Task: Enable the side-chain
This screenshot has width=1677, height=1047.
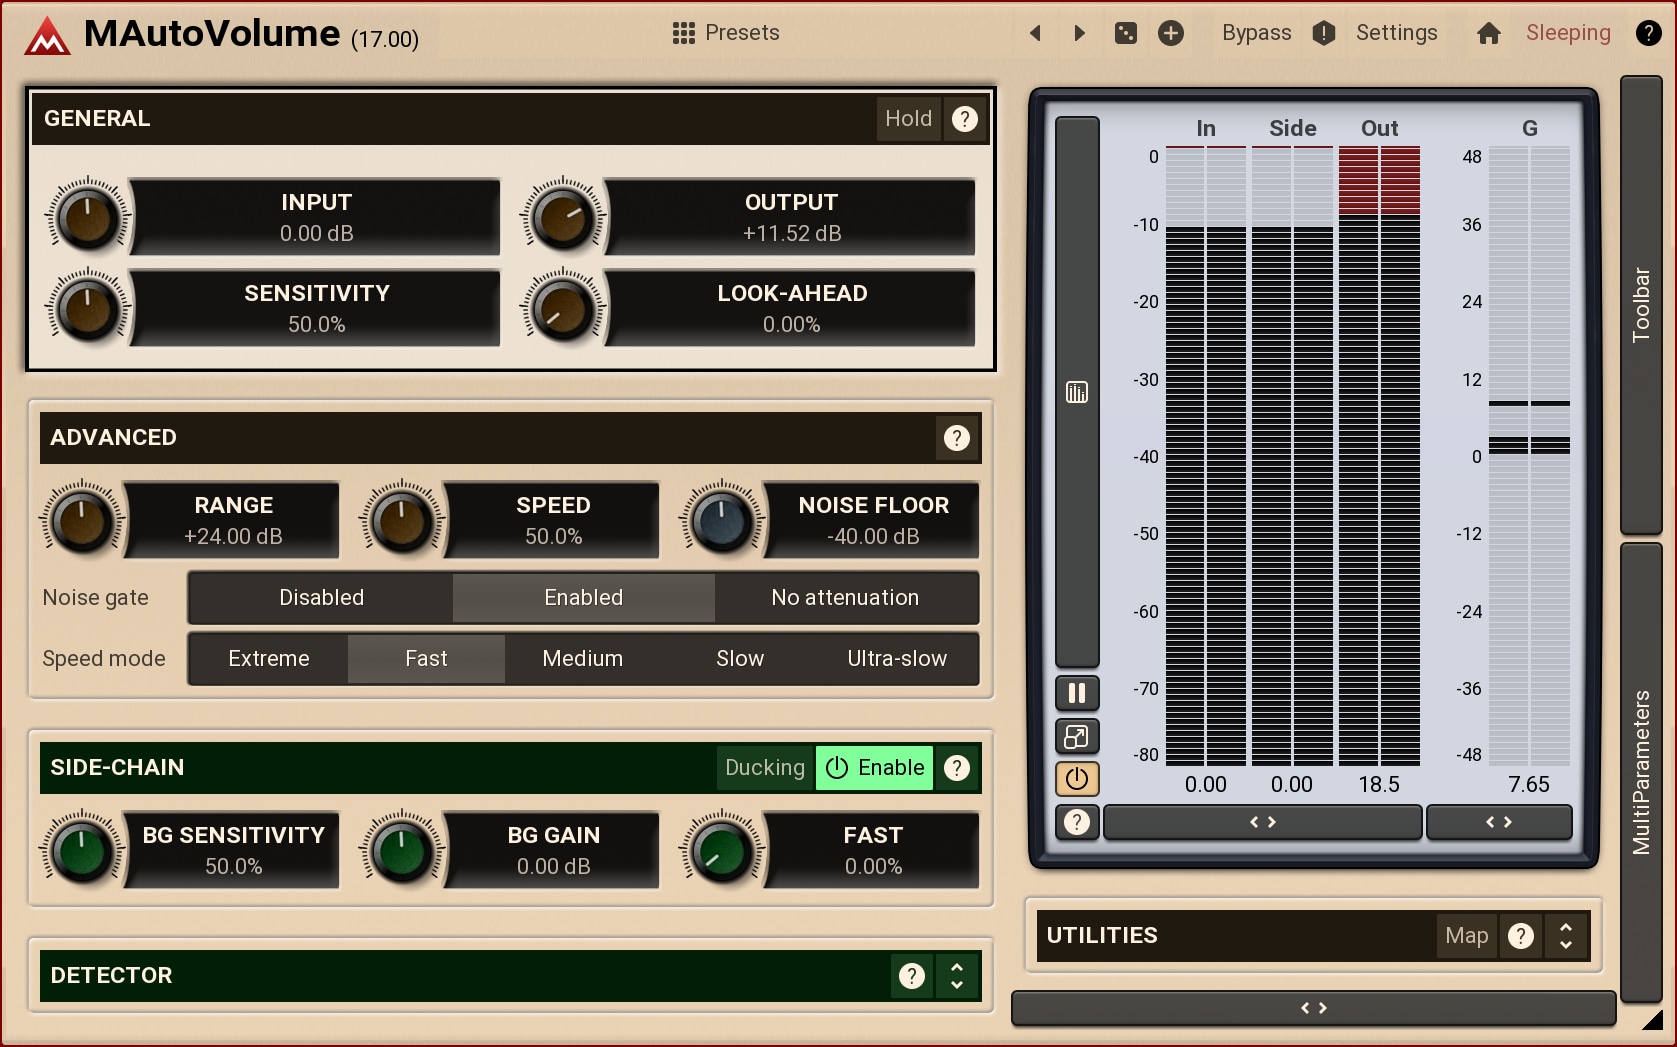Action: pos(875,768)
